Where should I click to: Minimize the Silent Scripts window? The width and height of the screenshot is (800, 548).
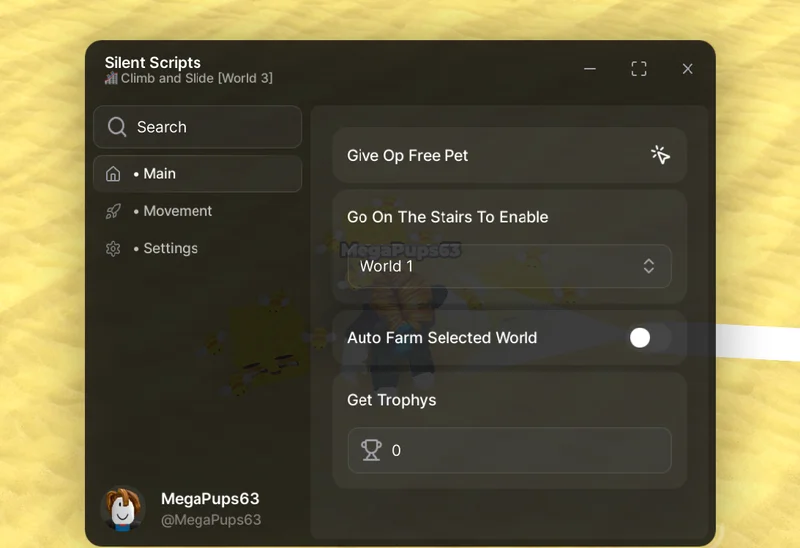590,68
